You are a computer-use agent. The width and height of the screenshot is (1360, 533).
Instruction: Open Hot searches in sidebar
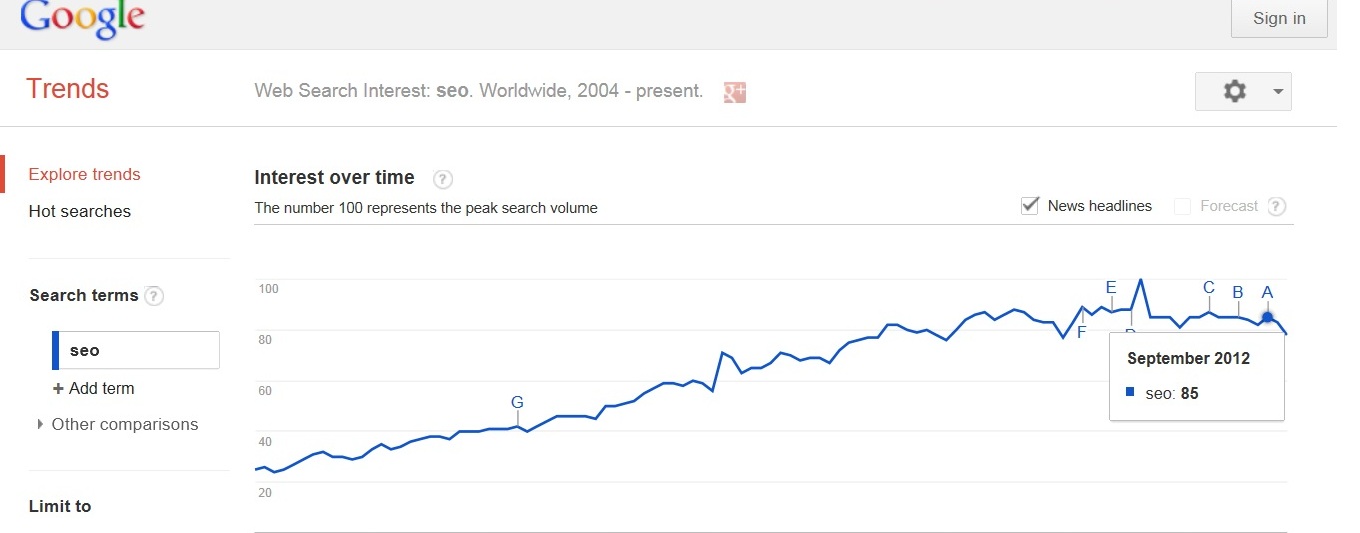[x=80, y=211]
